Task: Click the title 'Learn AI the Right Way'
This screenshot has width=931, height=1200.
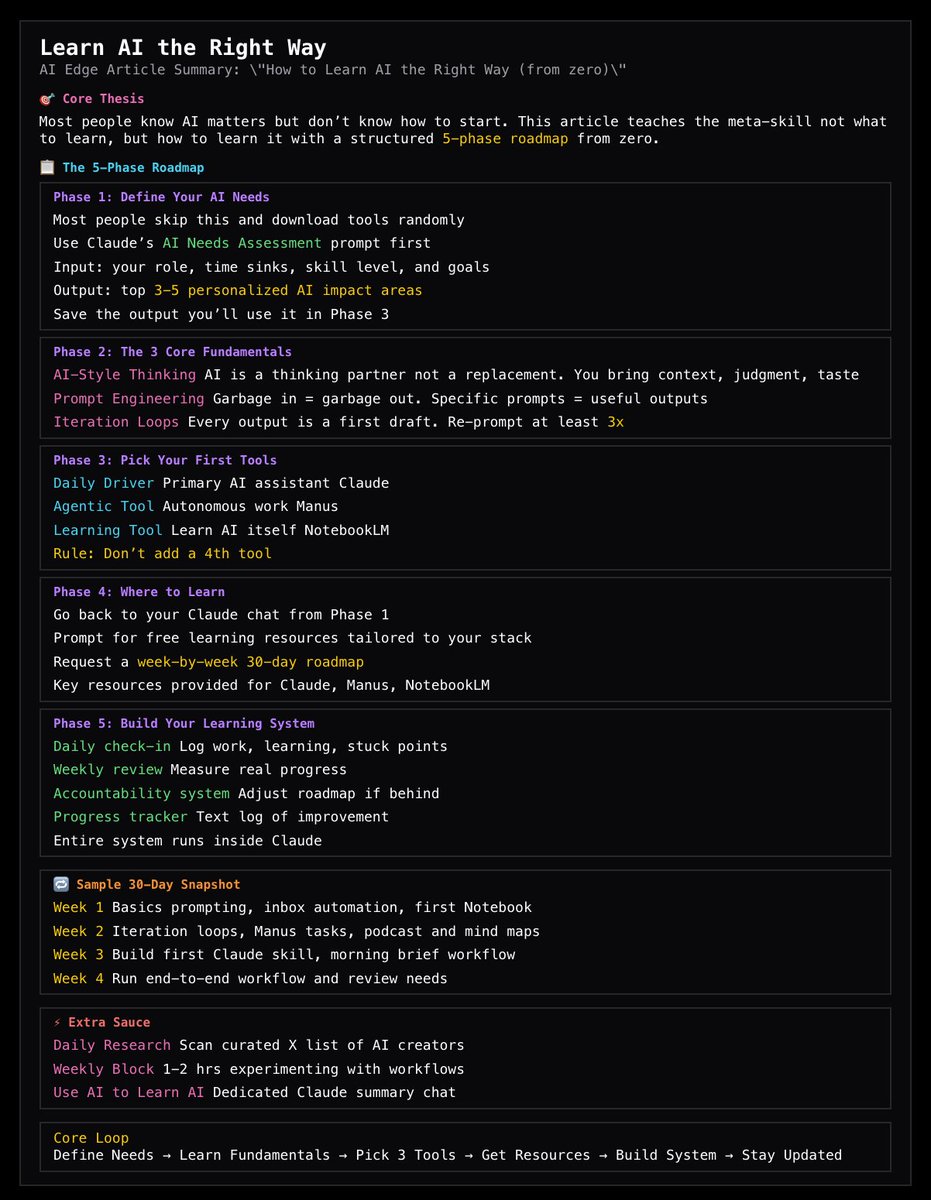Action: click(x=182, y=47)
